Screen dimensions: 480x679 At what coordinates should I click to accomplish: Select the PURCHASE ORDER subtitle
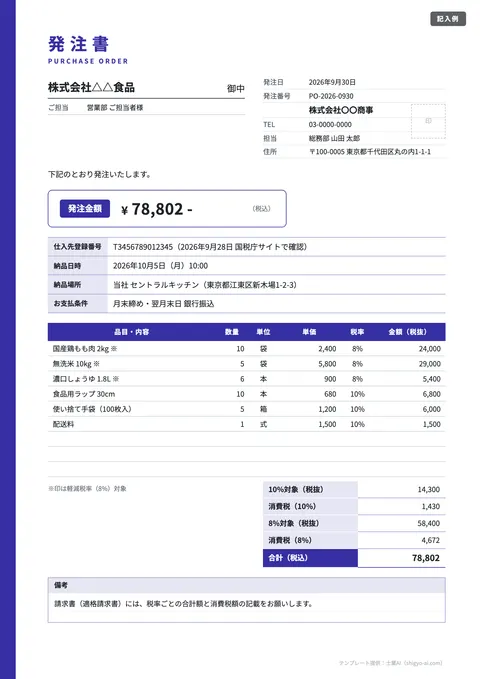[88, 61]
